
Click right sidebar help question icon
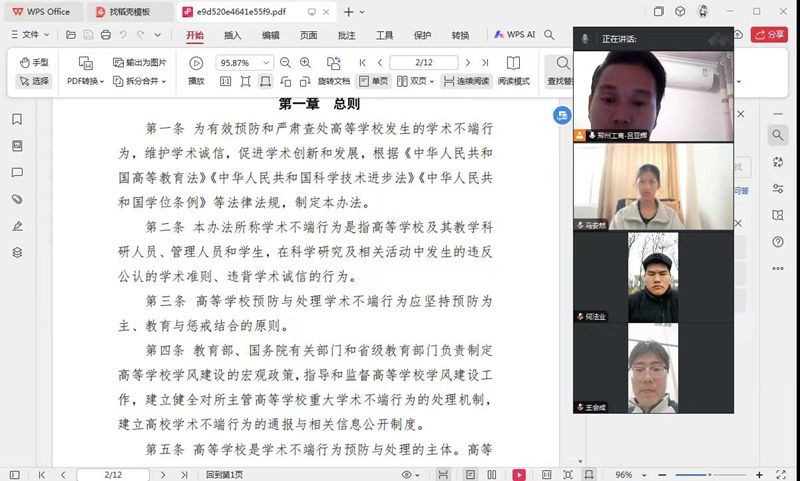click(778, 242)
